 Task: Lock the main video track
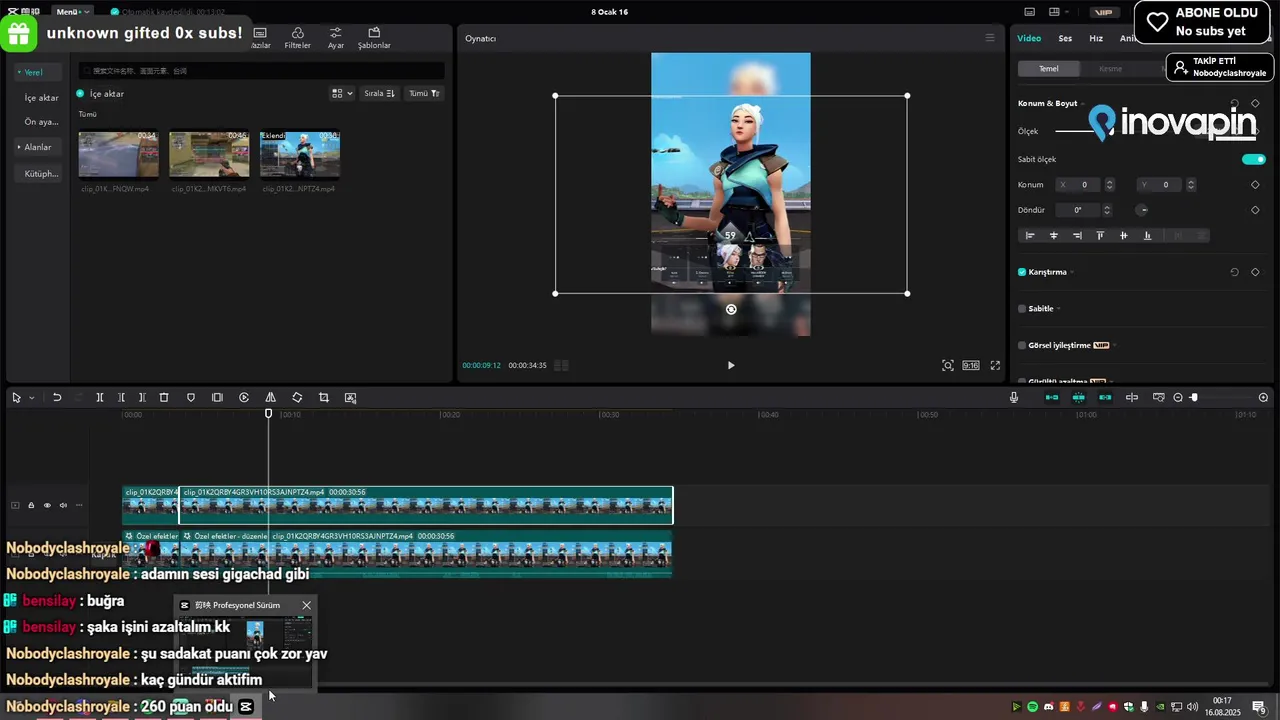pos(31,505)
